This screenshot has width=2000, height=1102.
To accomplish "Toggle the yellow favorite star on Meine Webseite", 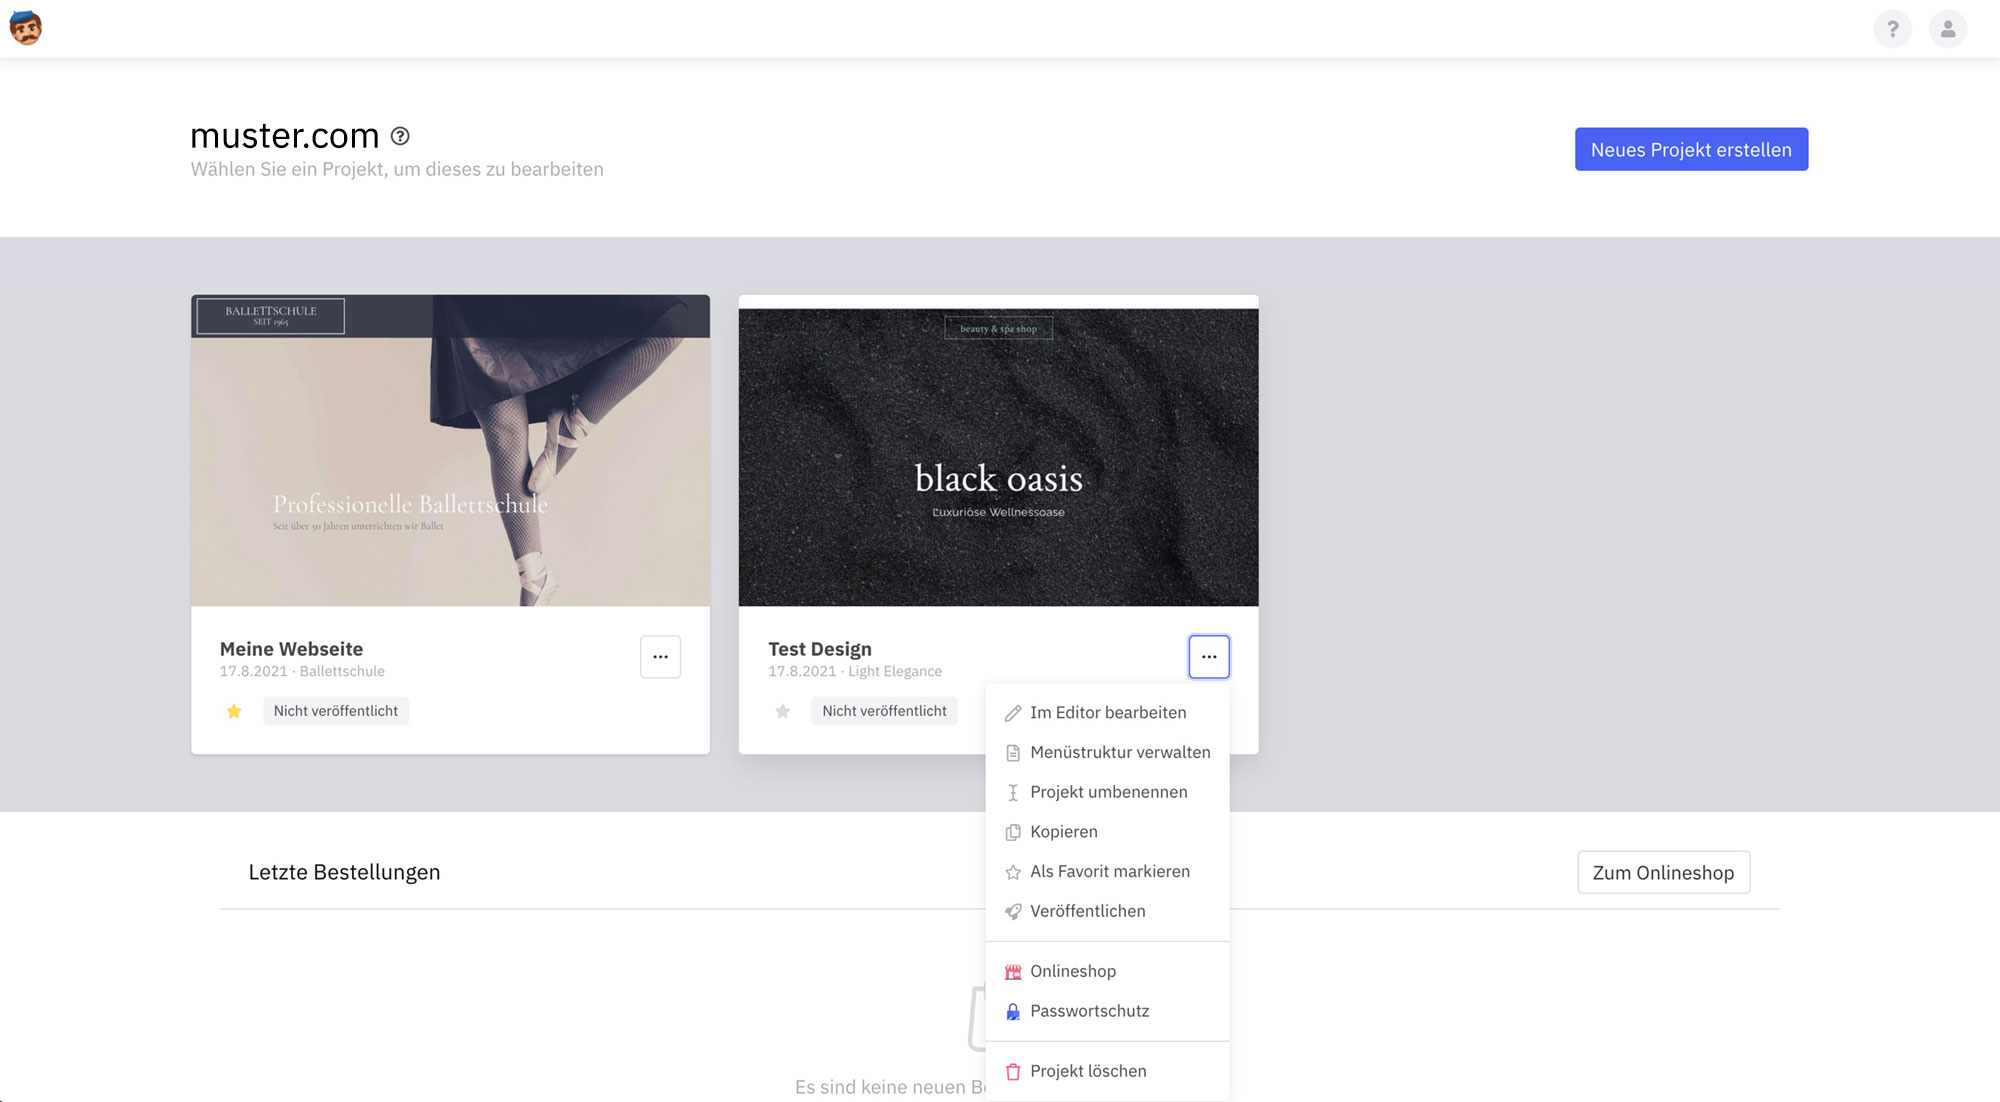I will point(234,711).
